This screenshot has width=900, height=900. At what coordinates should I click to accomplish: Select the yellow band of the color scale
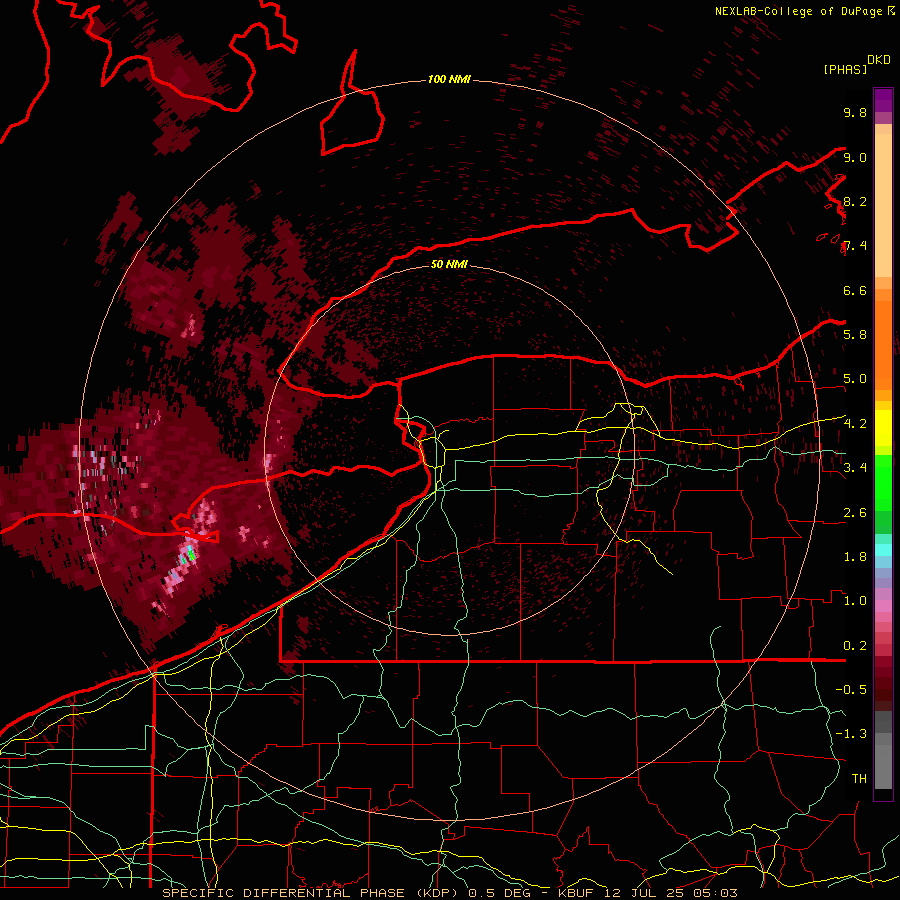tap(883, 428)
